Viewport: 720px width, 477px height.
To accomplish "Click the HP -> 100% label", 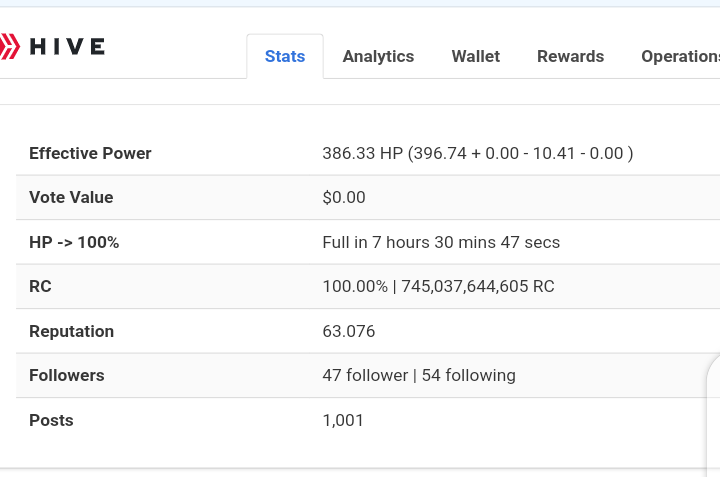I will pyautogui.click(x=74, y=242).
